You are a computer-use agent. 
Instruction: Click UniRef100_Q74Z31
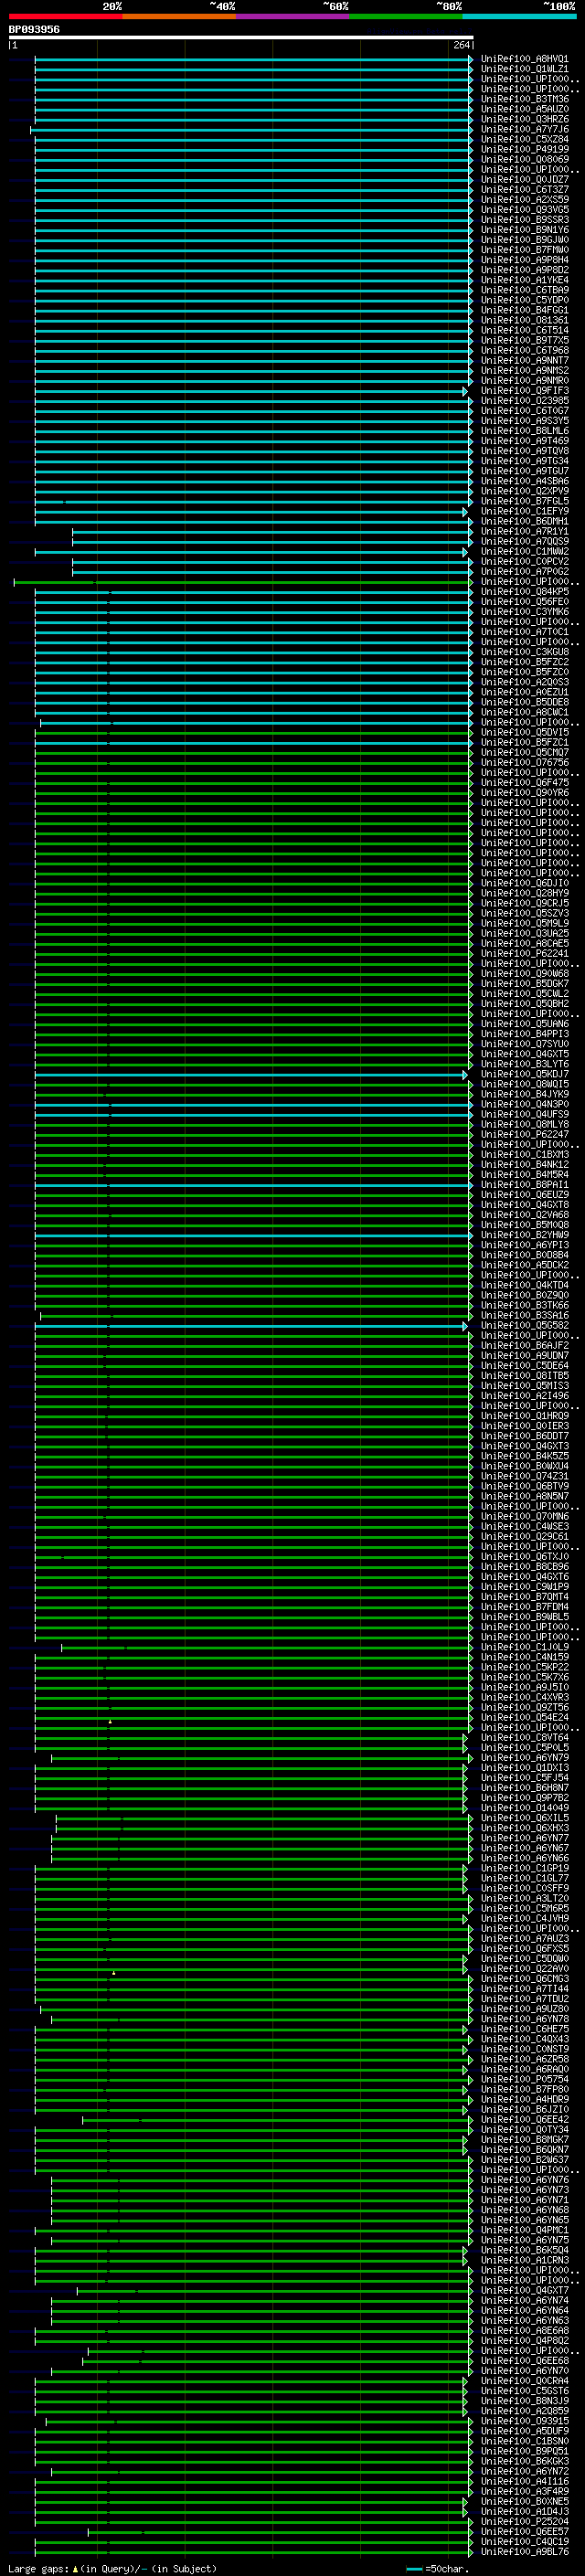click(525, 1475)
